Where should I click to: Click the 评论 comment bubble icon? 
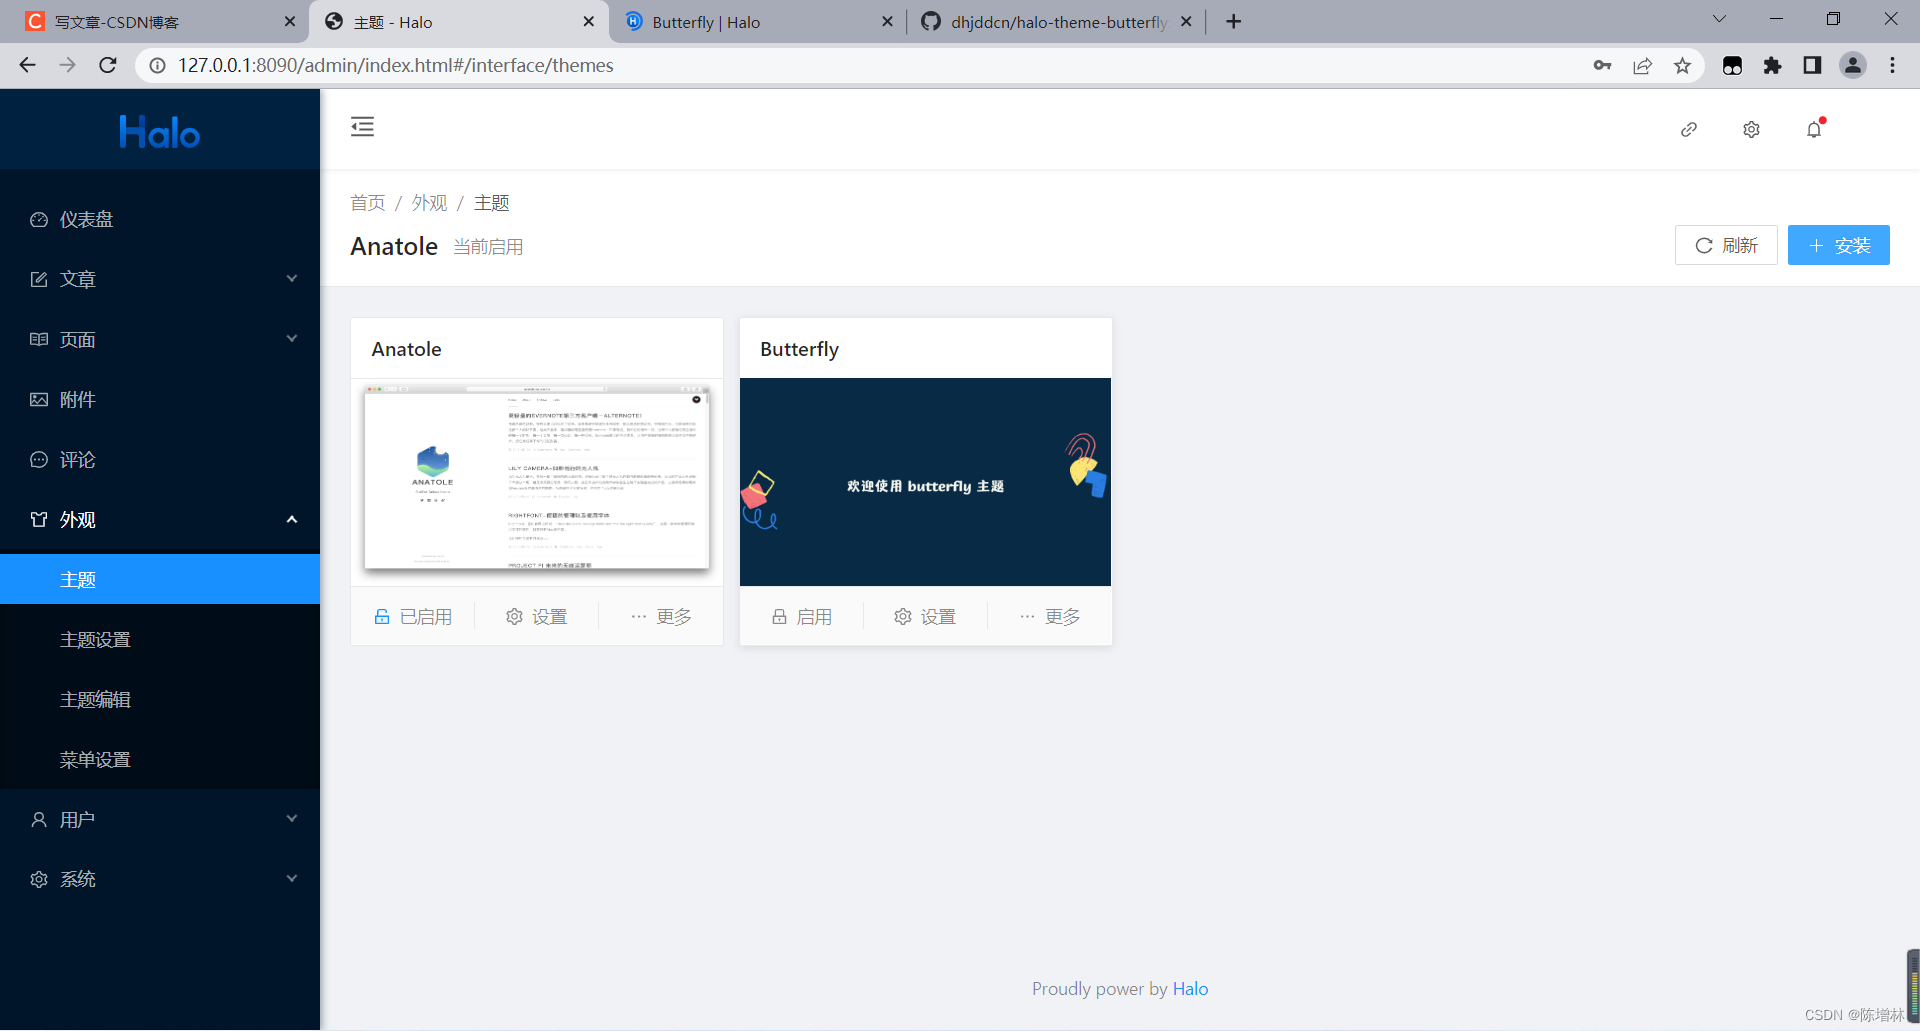[39, 460]
